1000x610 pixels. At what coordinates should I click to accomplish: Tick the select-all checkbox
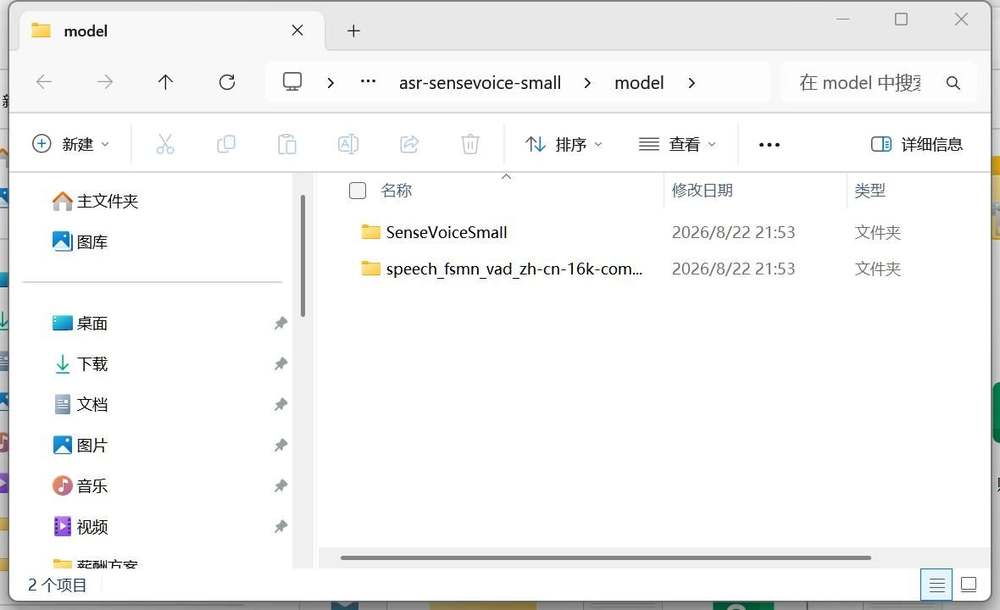pyautogui.click(x=357, y=190)
